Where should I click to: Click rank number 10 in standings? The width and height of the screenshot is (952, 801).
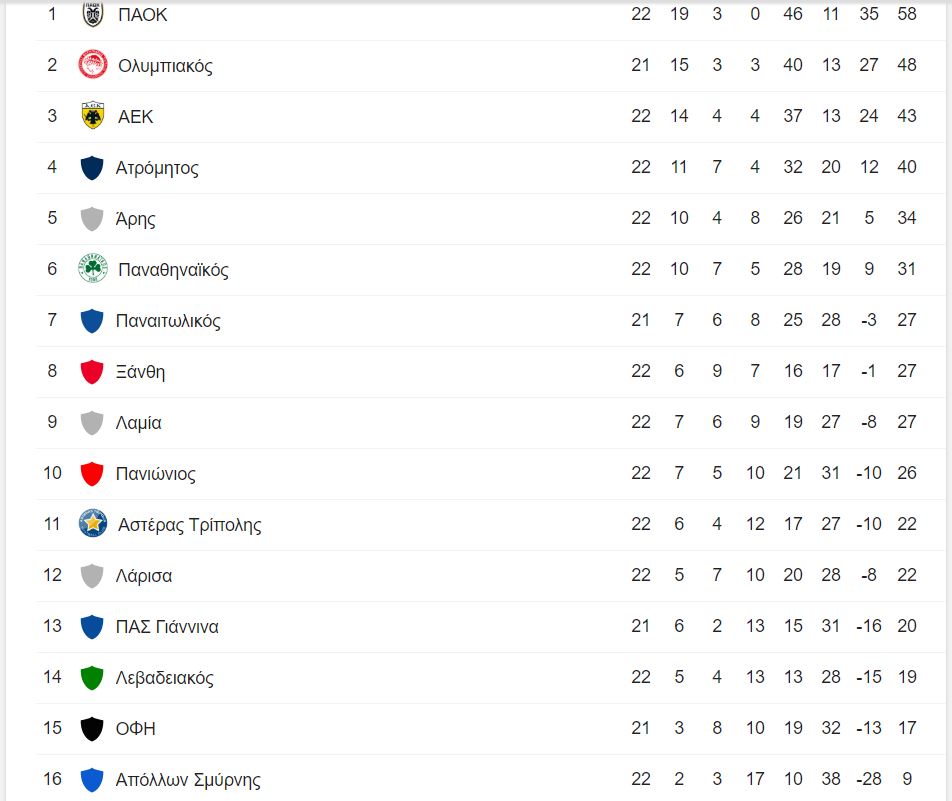tap(52, 474)
